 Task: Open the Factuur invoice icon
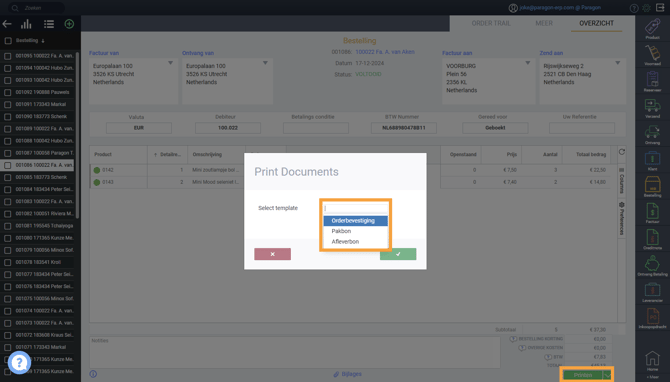point(652,211)
